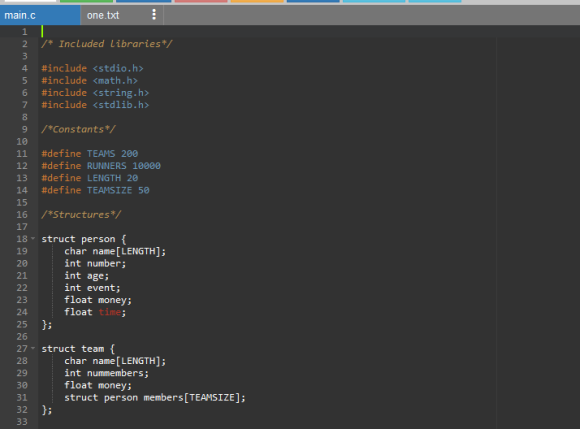Click the #include <math.h> line
The height and width of the screenshot is (429, 580).
[x=90, y=81]
